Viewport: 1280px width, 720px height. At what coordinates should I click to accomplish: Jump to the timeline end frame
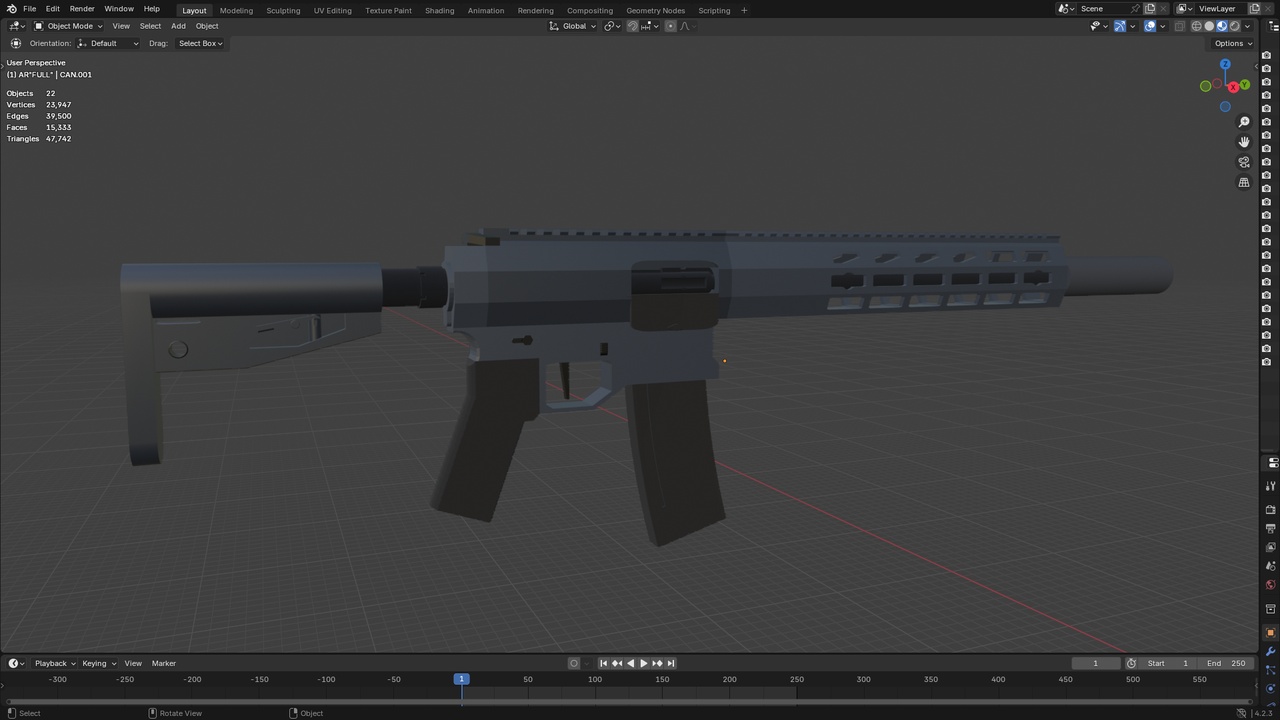671,663
